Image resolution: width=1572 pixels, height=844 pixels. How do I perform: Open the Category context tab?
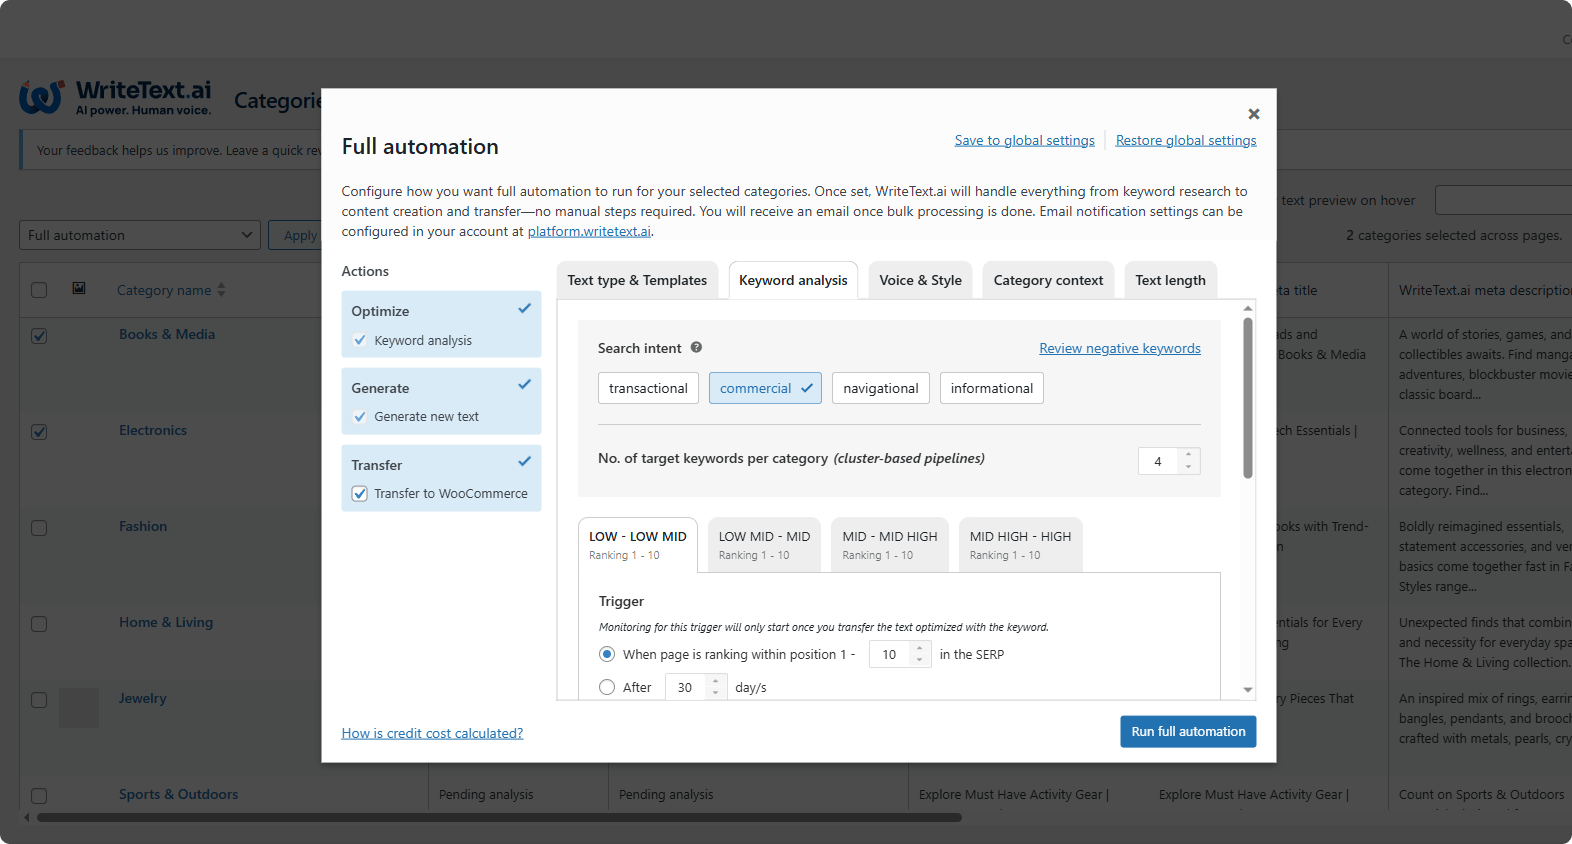[1048, 280]
